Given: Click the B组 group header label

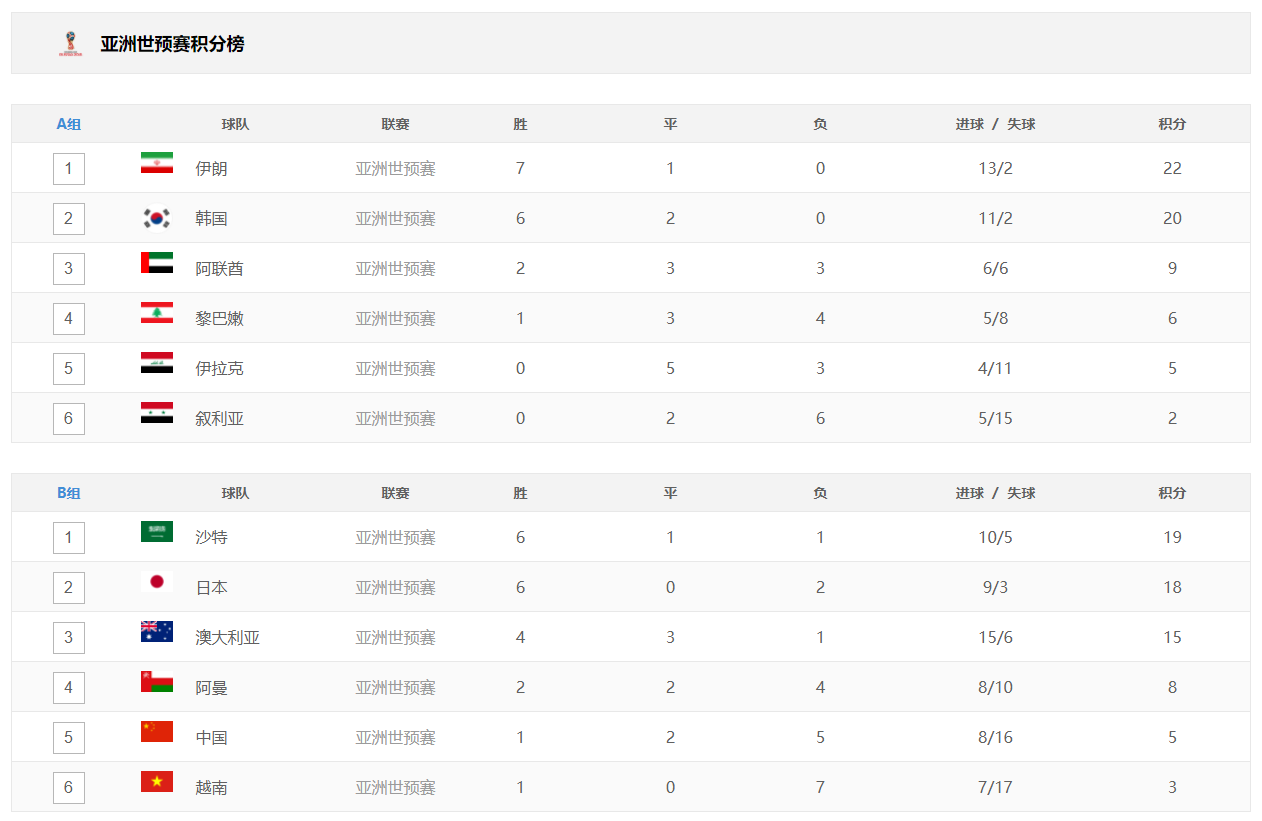Looking at the screenshot, I should (69, 493).
